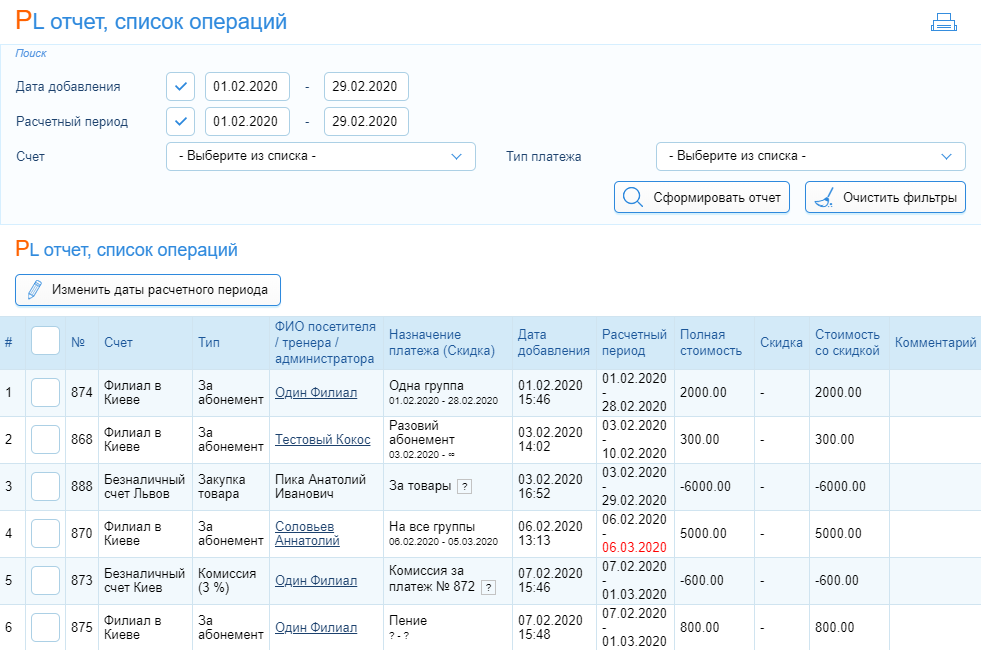Click the pencil icon on Изменить даты

pyautogui.click(x=35, y=290)
